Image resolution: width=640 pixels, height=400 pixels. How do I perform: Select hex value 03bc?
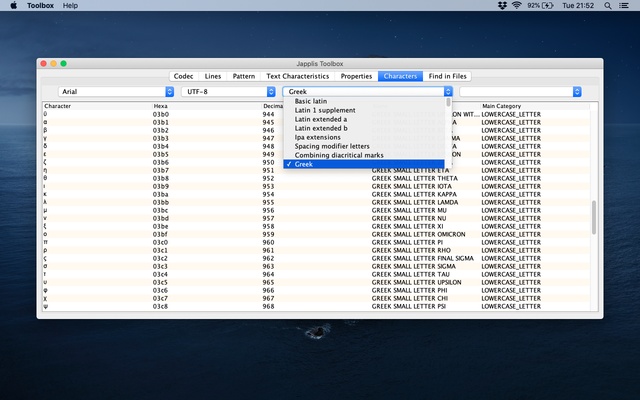pos(161,210)
